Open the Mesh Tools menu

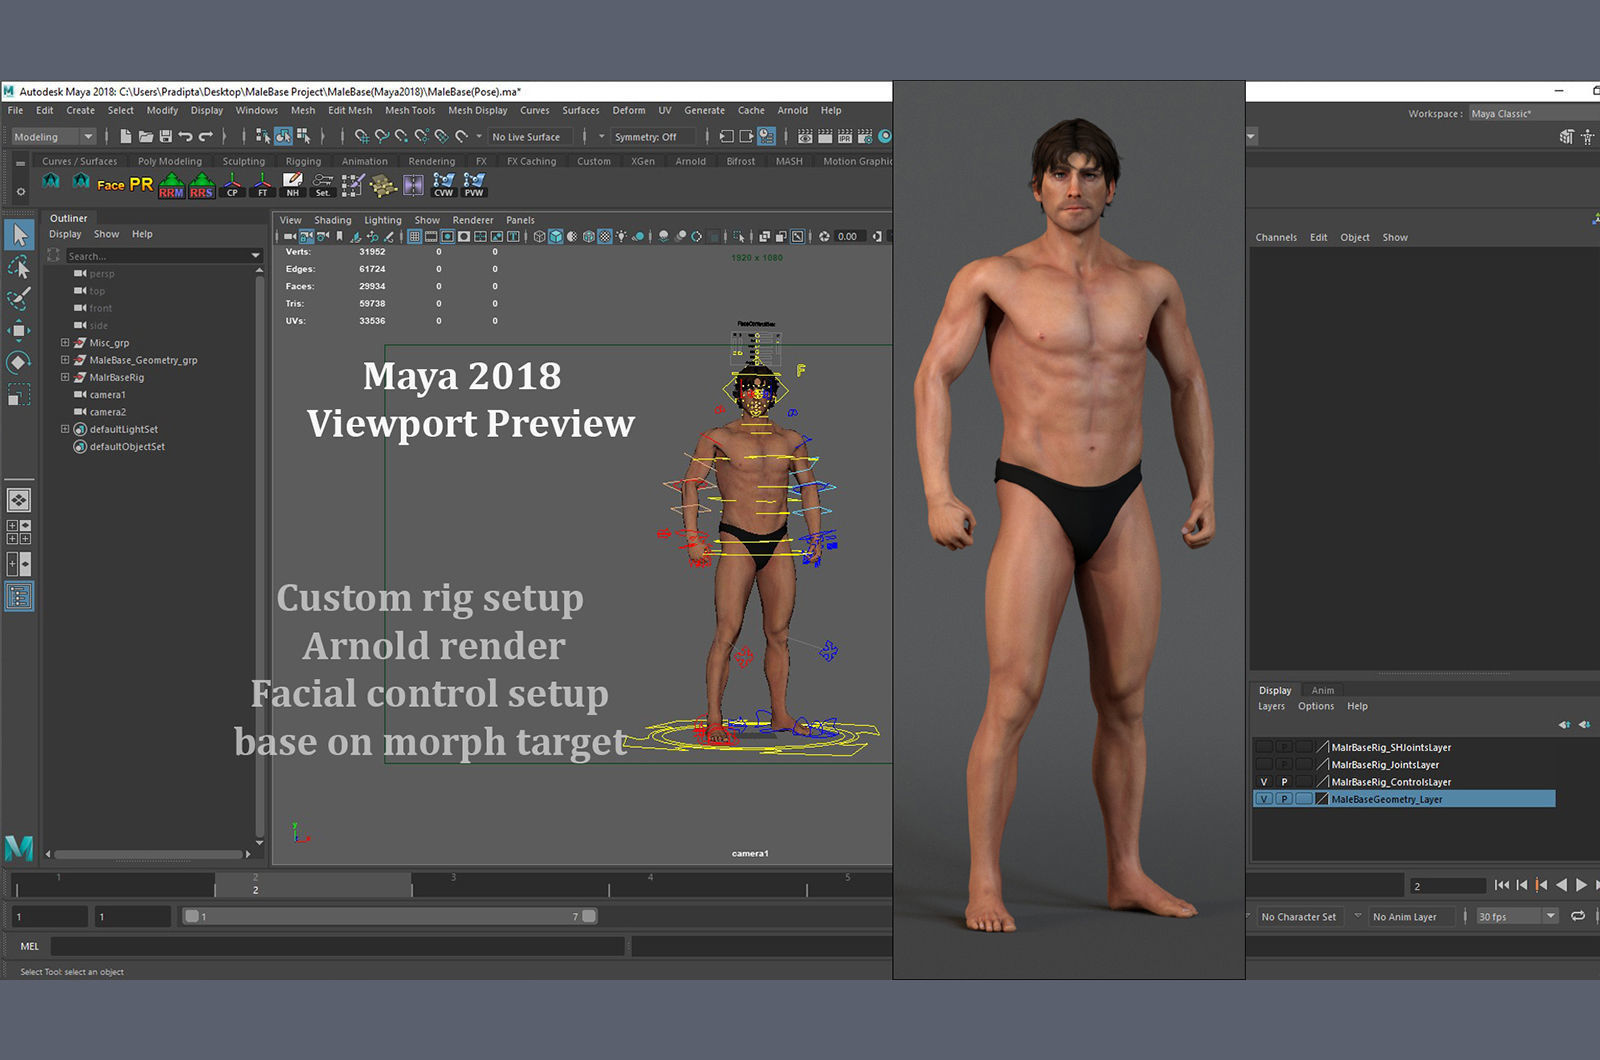(x=410, y=111)
